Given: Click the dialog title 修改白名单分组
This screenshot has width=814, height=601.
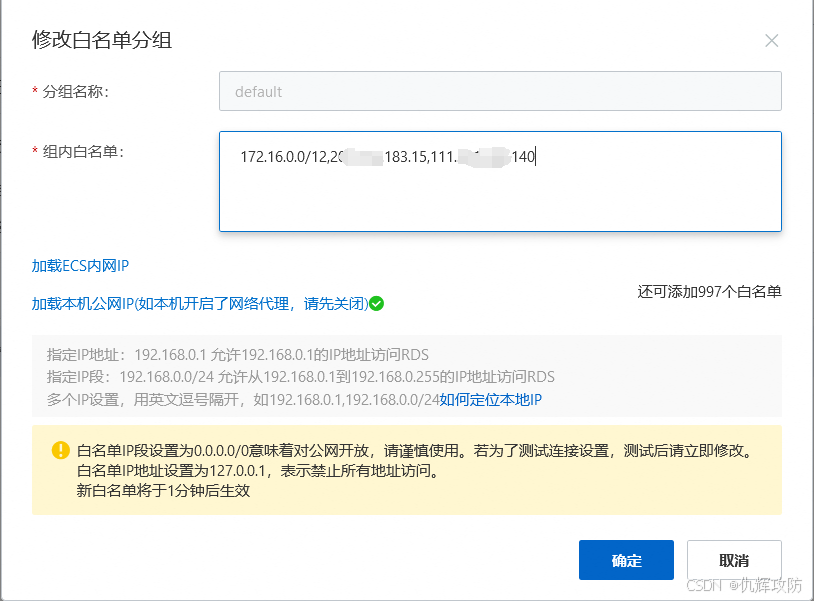Looking at the screenshot, I should (101, 41).
